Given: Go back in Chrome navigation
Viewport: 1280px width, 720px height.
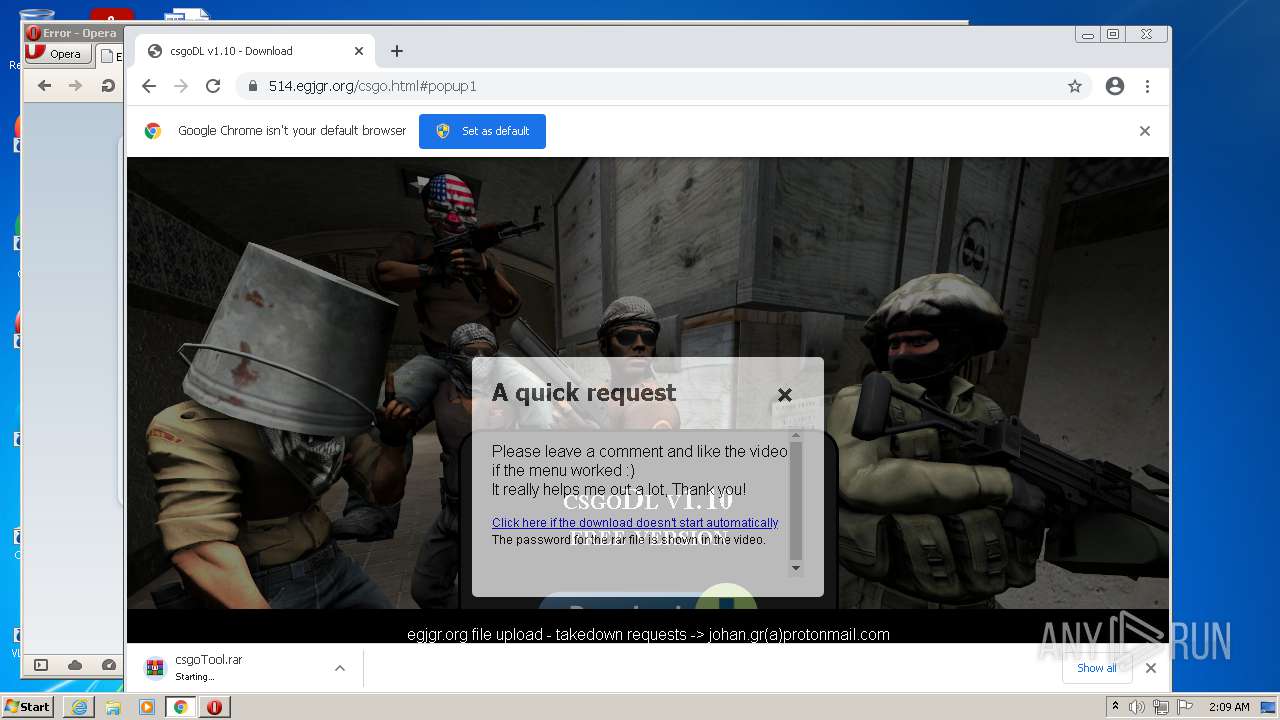Looking at the screenshot, I should tap(149, 86).
